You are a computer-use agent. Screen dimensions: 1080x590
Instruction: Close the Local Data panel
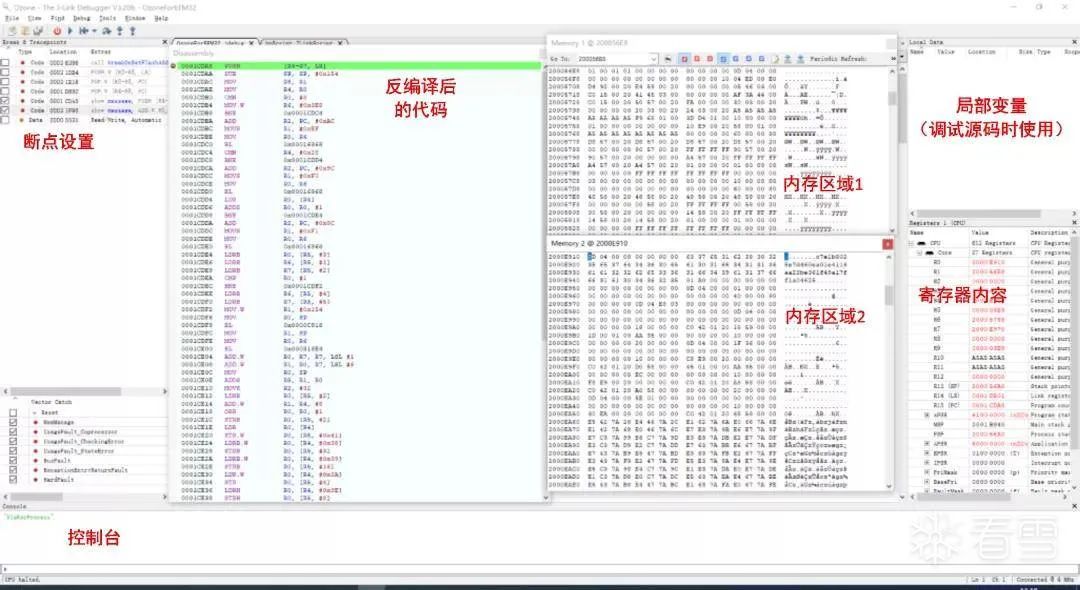coord(1074,42)
